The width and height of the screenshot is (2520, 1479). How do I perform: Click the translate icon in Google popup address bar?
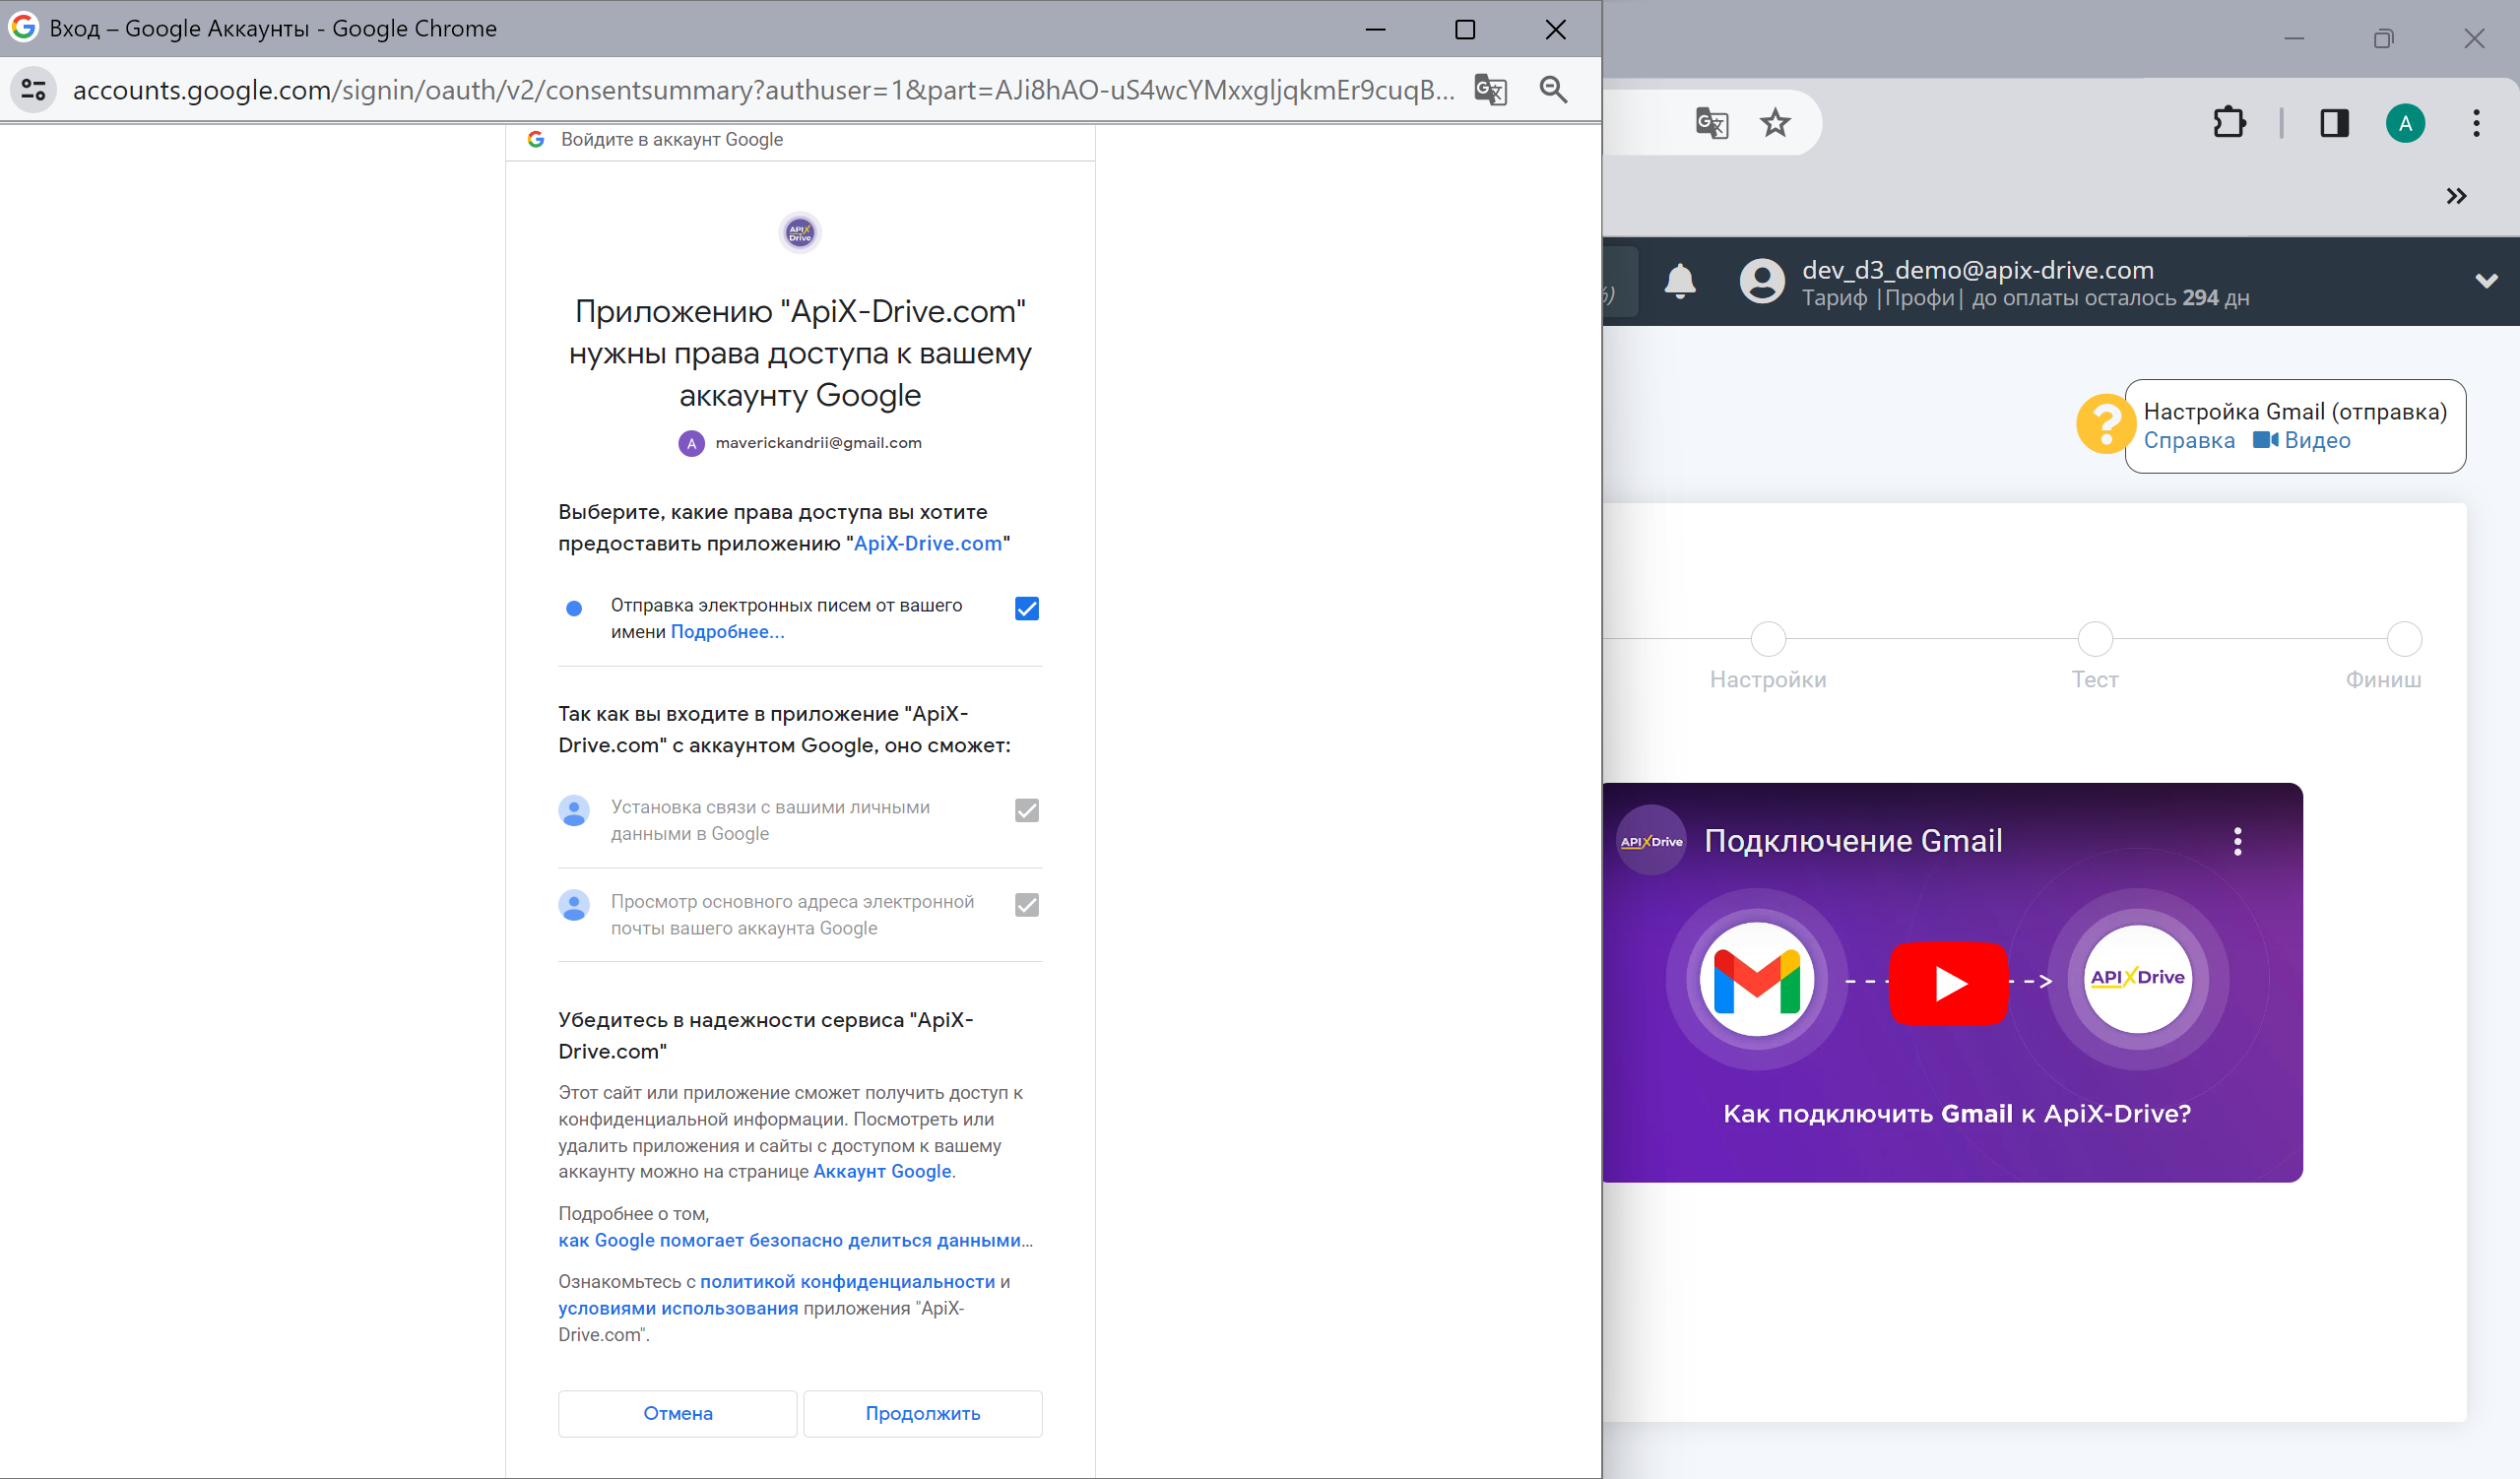(1490, 90)
